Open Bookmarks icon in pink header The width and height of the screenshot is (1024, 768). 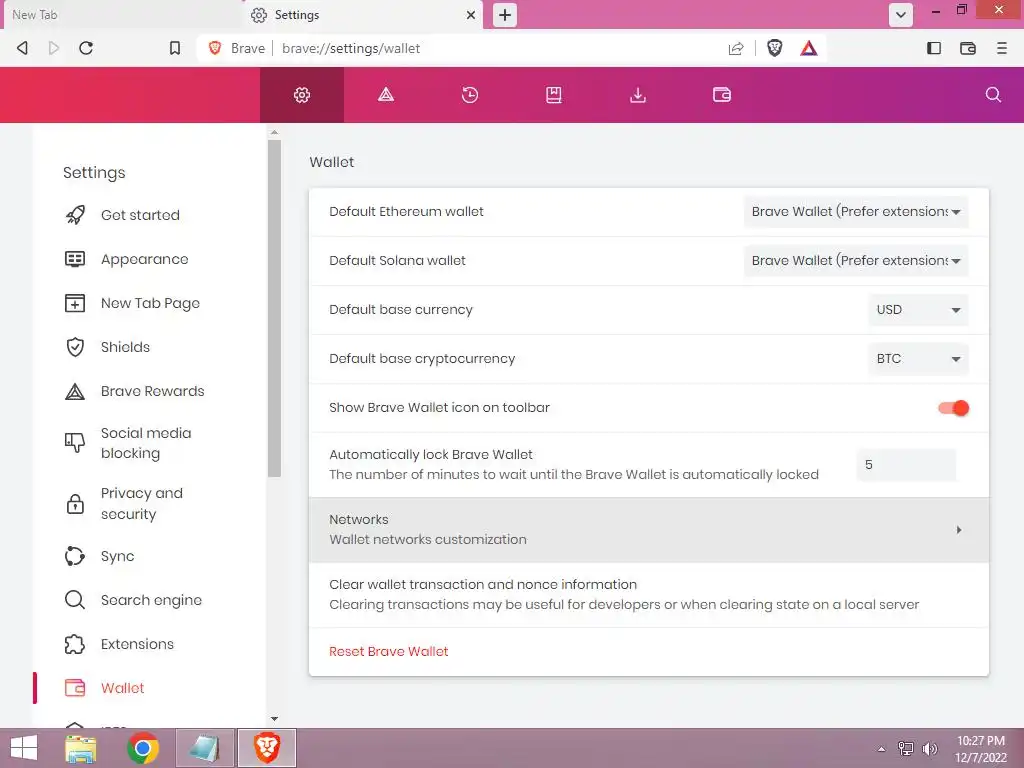point(554,95)
